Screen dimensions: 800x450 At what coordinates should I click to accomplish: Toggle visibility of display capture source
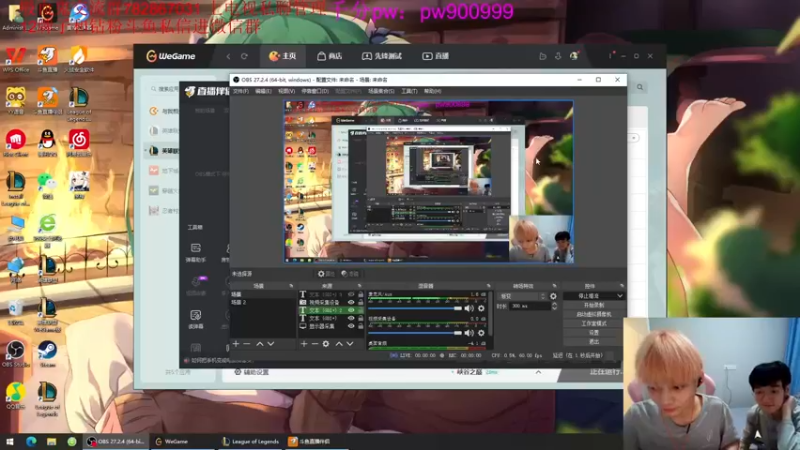351,326
